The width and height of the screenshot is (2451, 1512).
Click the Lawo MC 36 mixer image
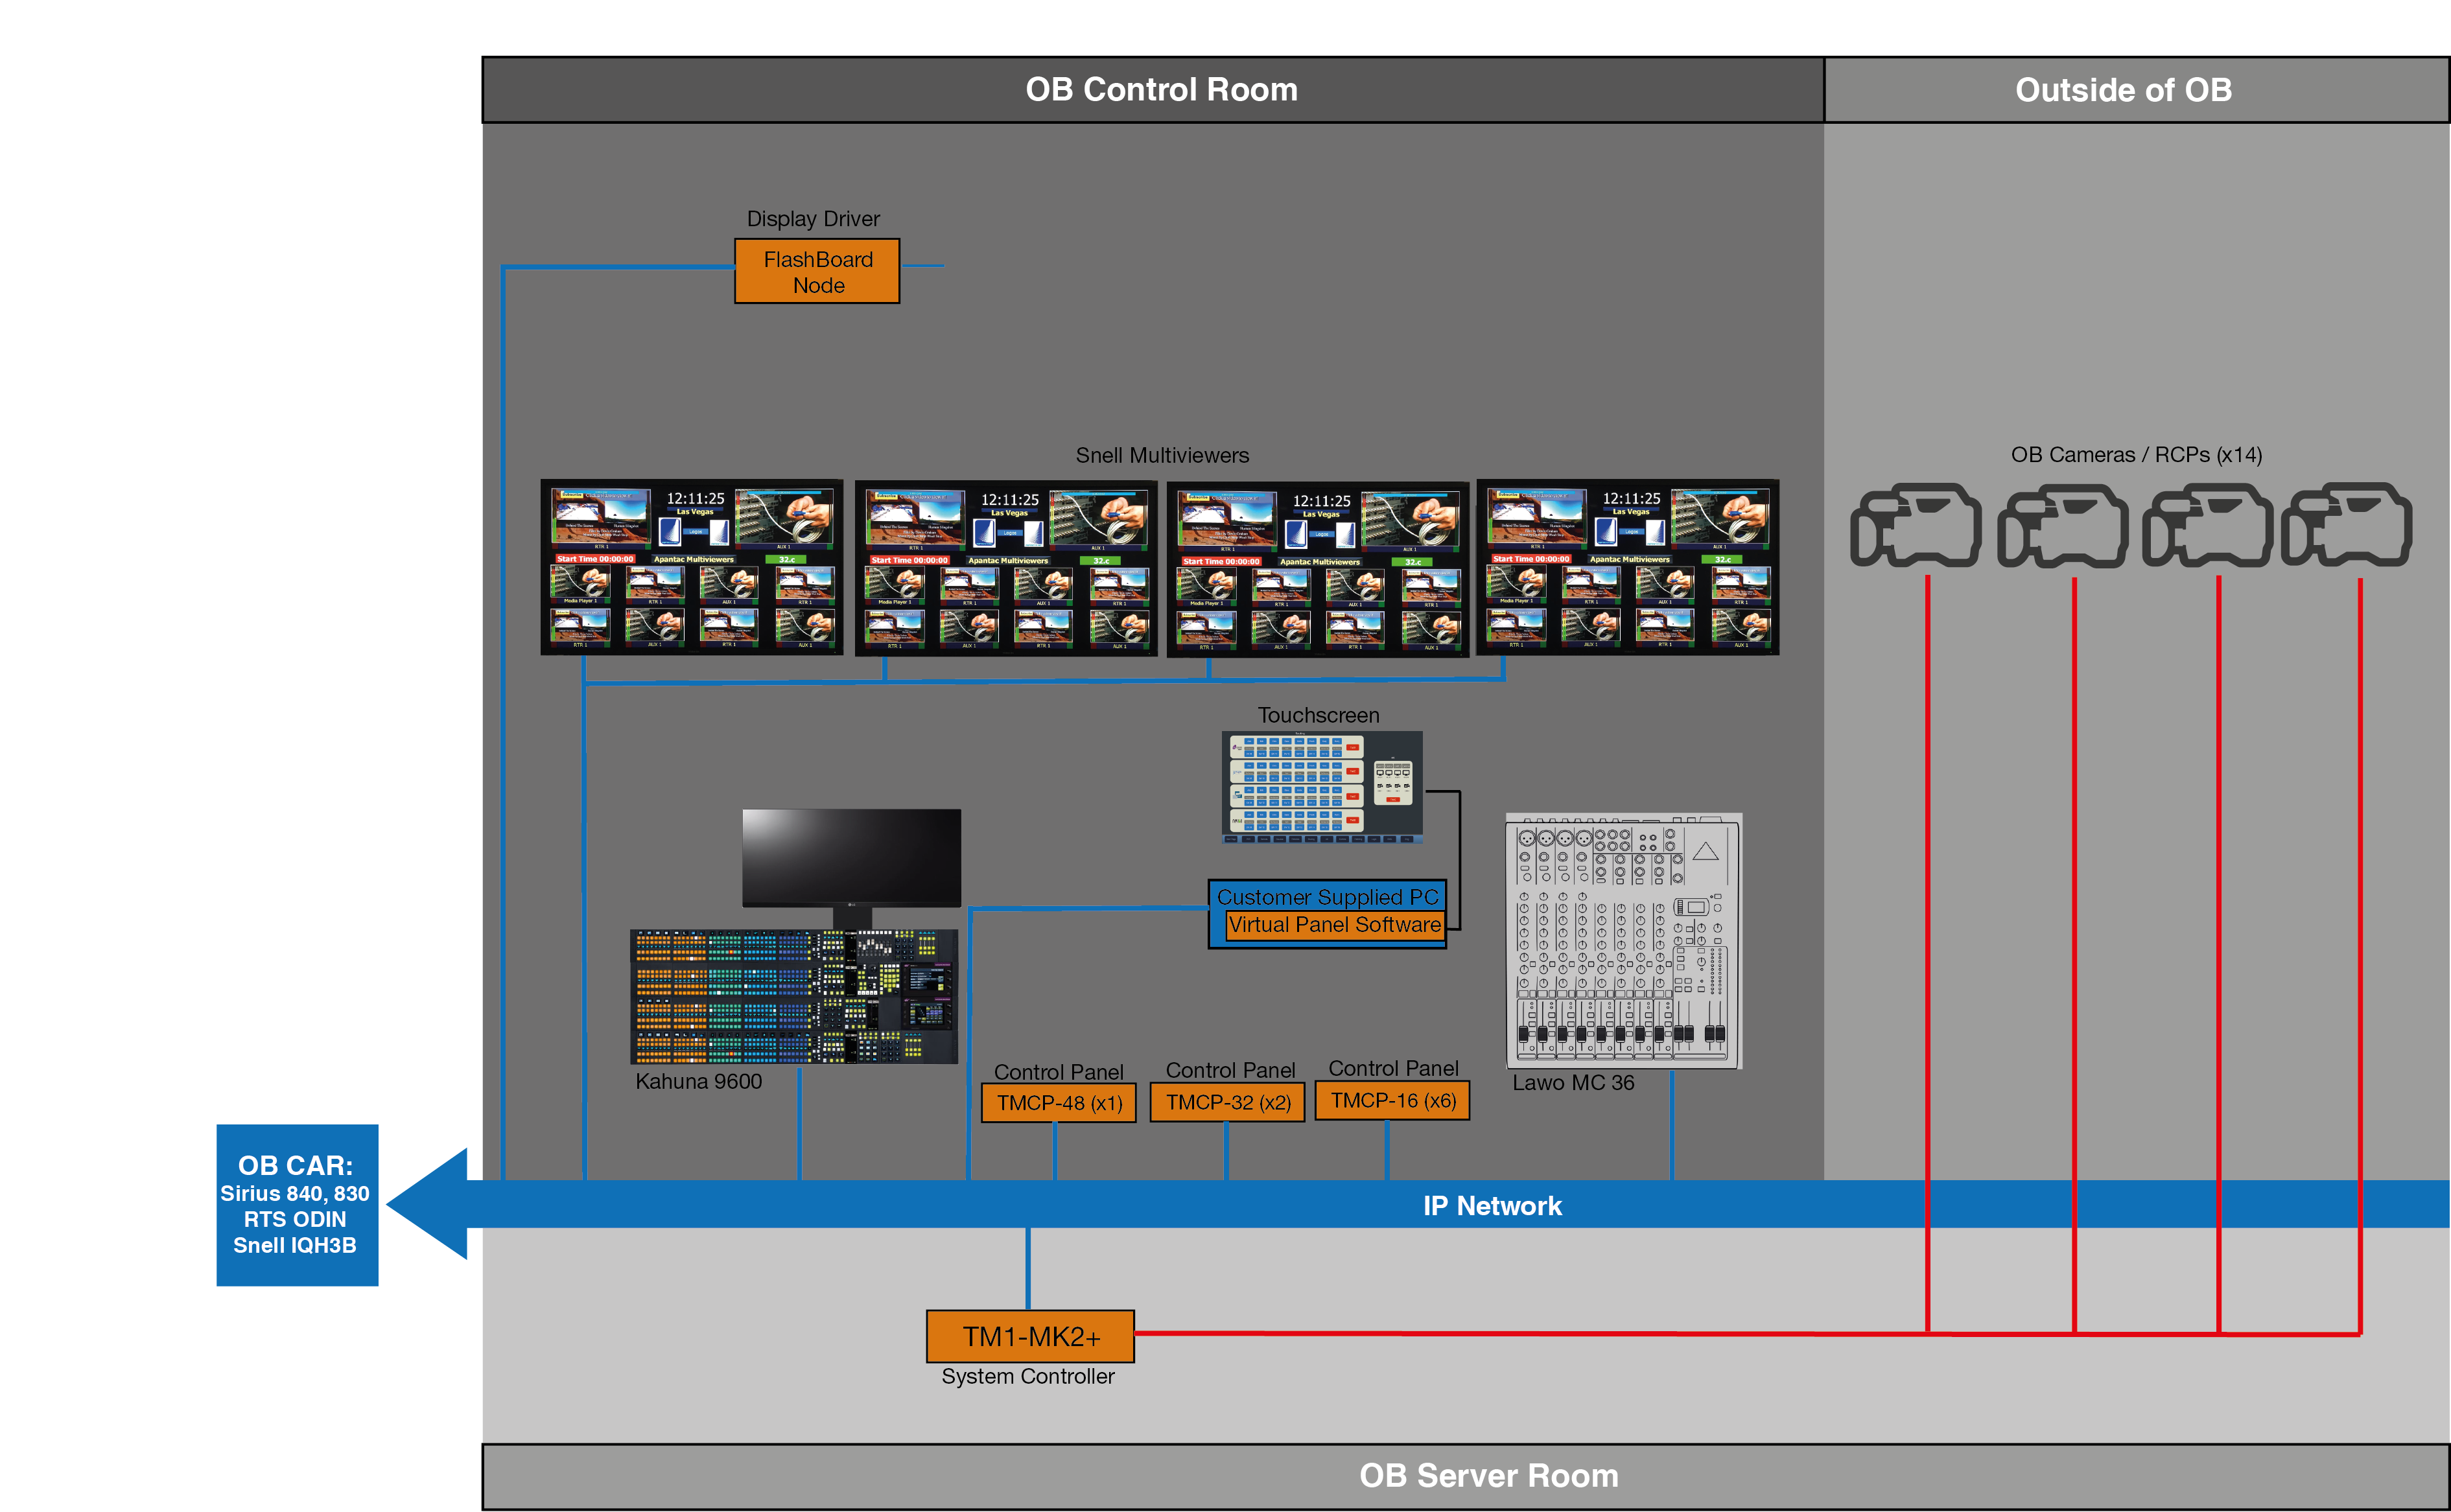click(x=1624, y=941)
